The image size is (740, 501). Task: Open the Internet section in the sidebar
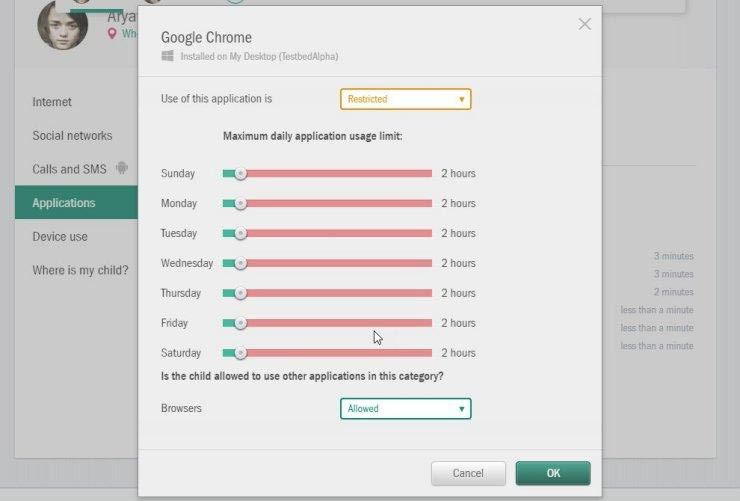[52, 102]
